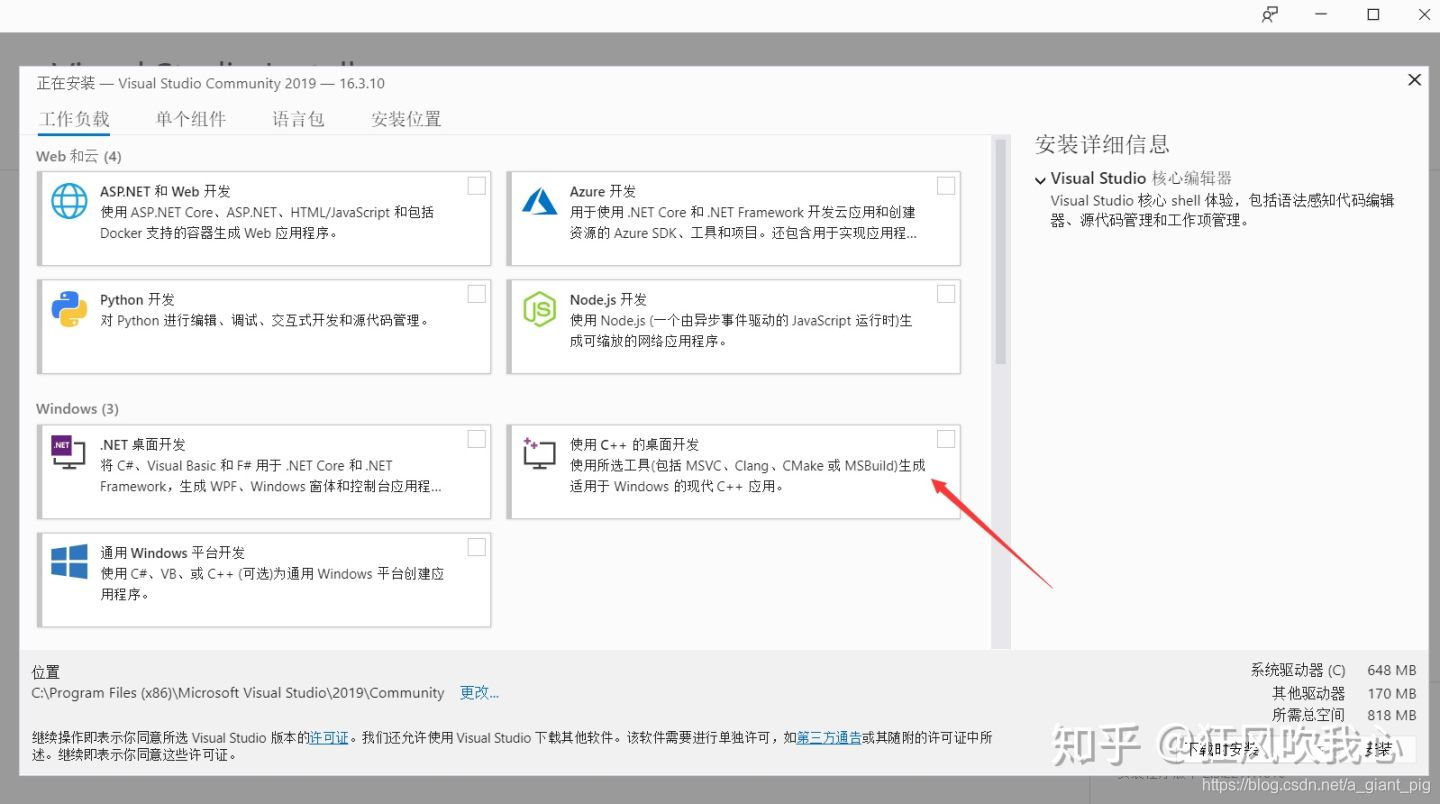Open the 语言包 tab
The width and height of the screenshot is (1440, 804).
(x=298, y=119)
